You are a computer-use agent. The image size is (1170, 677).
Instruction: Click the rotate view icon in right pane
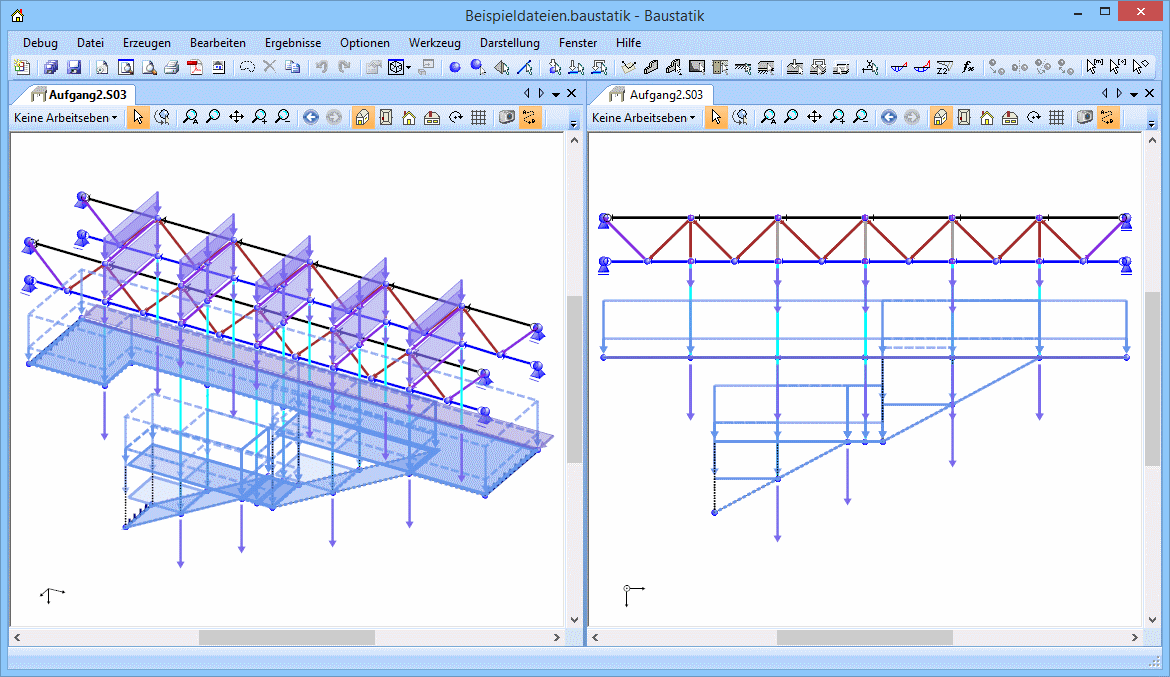(x=1033, y=117)
